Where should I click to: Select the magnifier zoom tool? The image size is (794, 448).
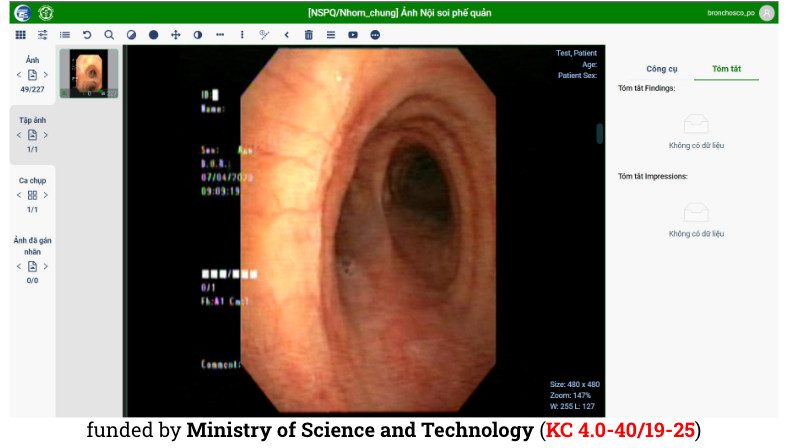pos(109,34)
